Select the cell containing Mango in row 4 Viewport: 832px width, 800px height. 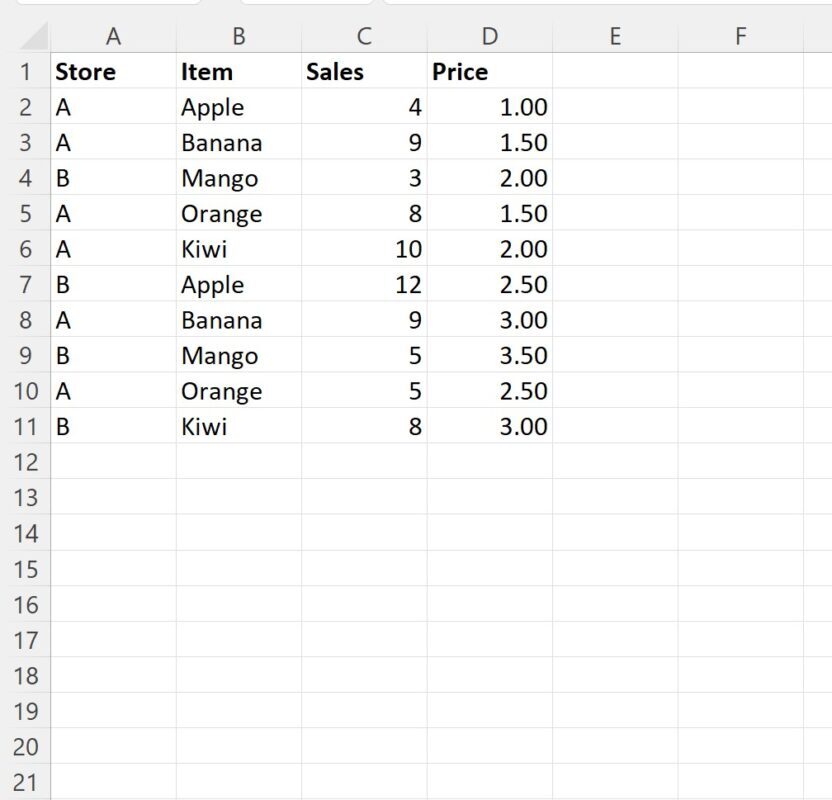tap(239, 178)
